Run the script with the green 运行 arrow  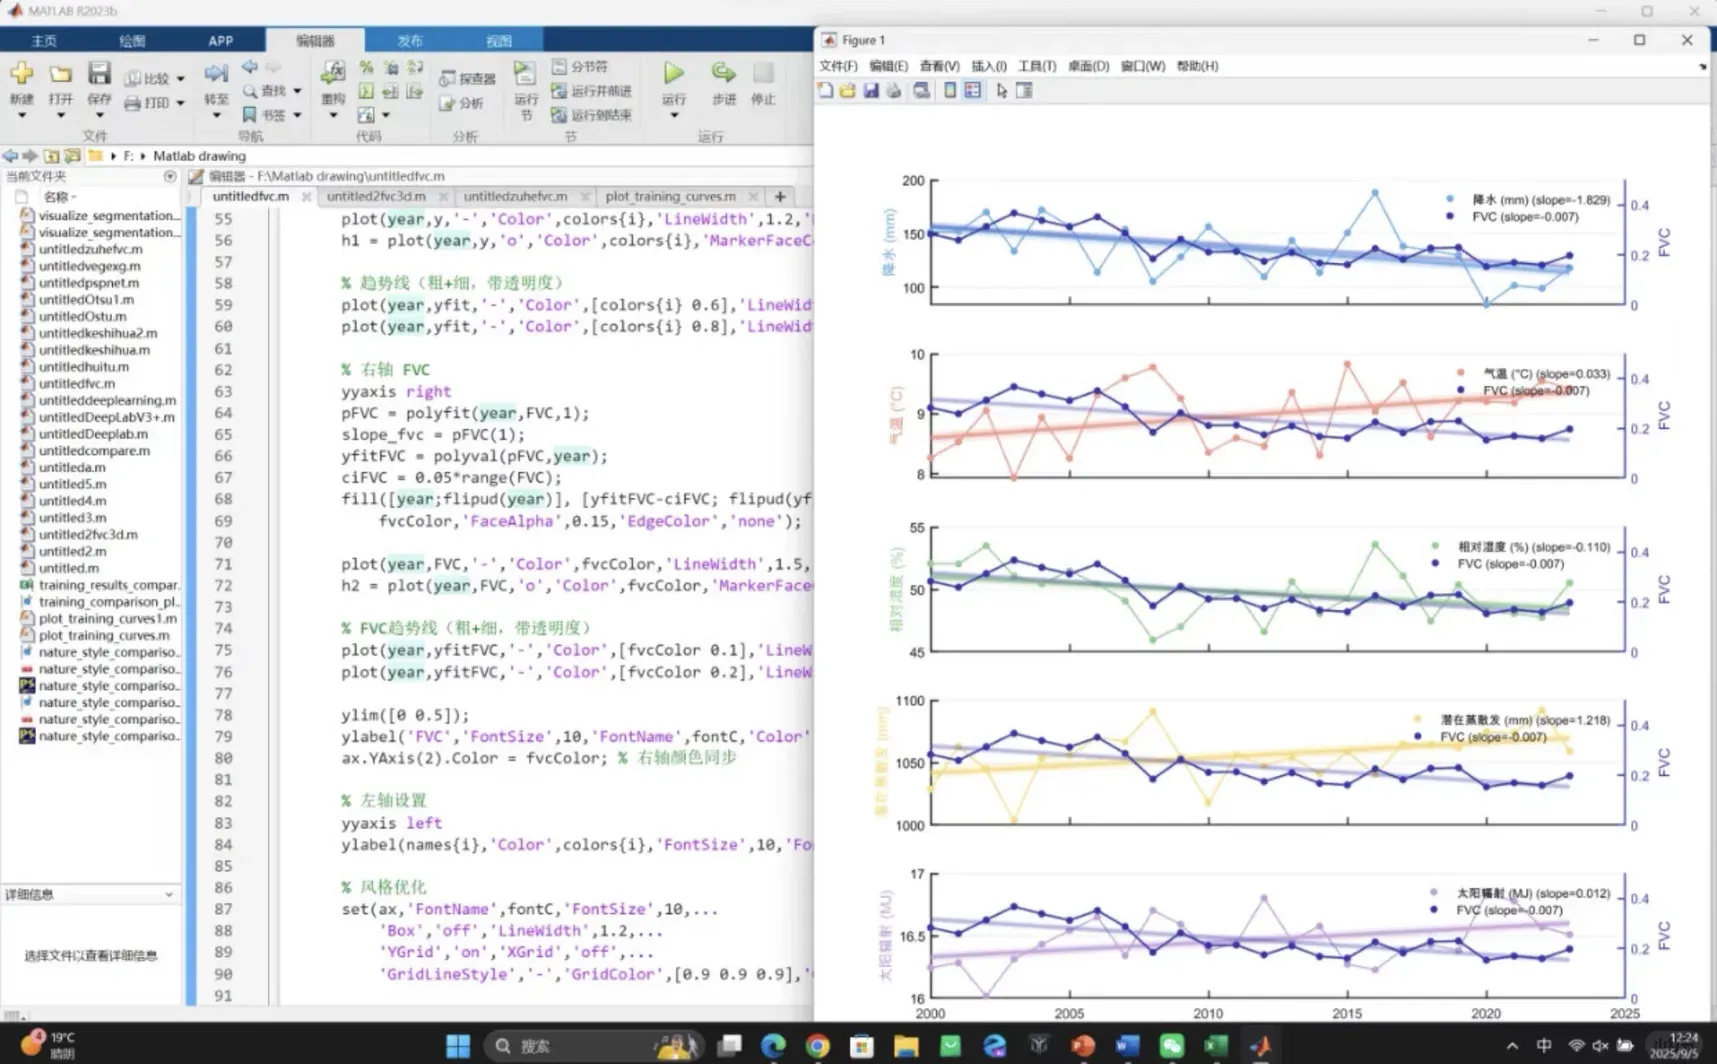click(674, 73)
